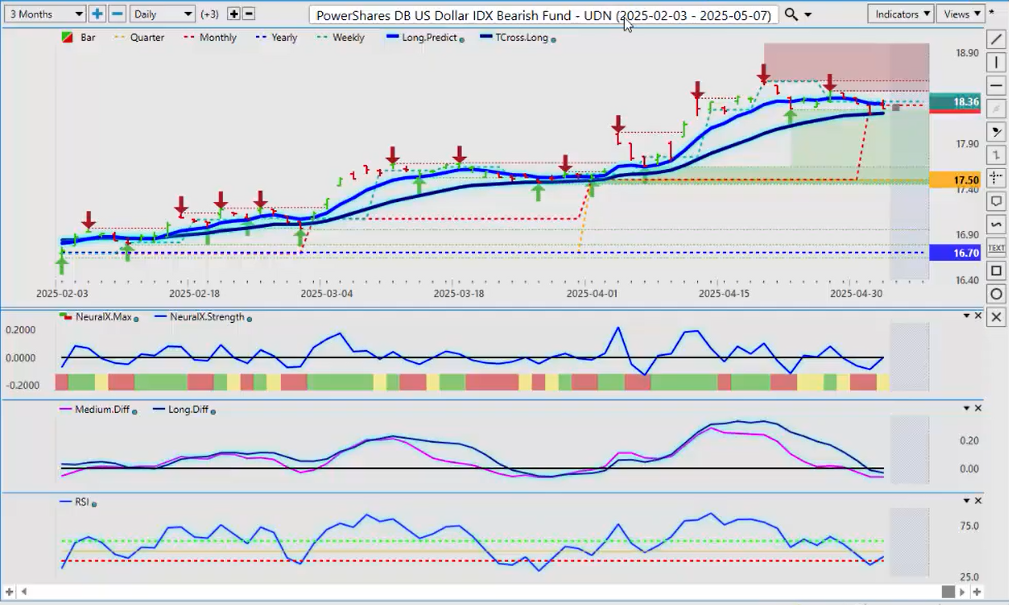Click the chart scrollbar thumb at the bottom

948,591
